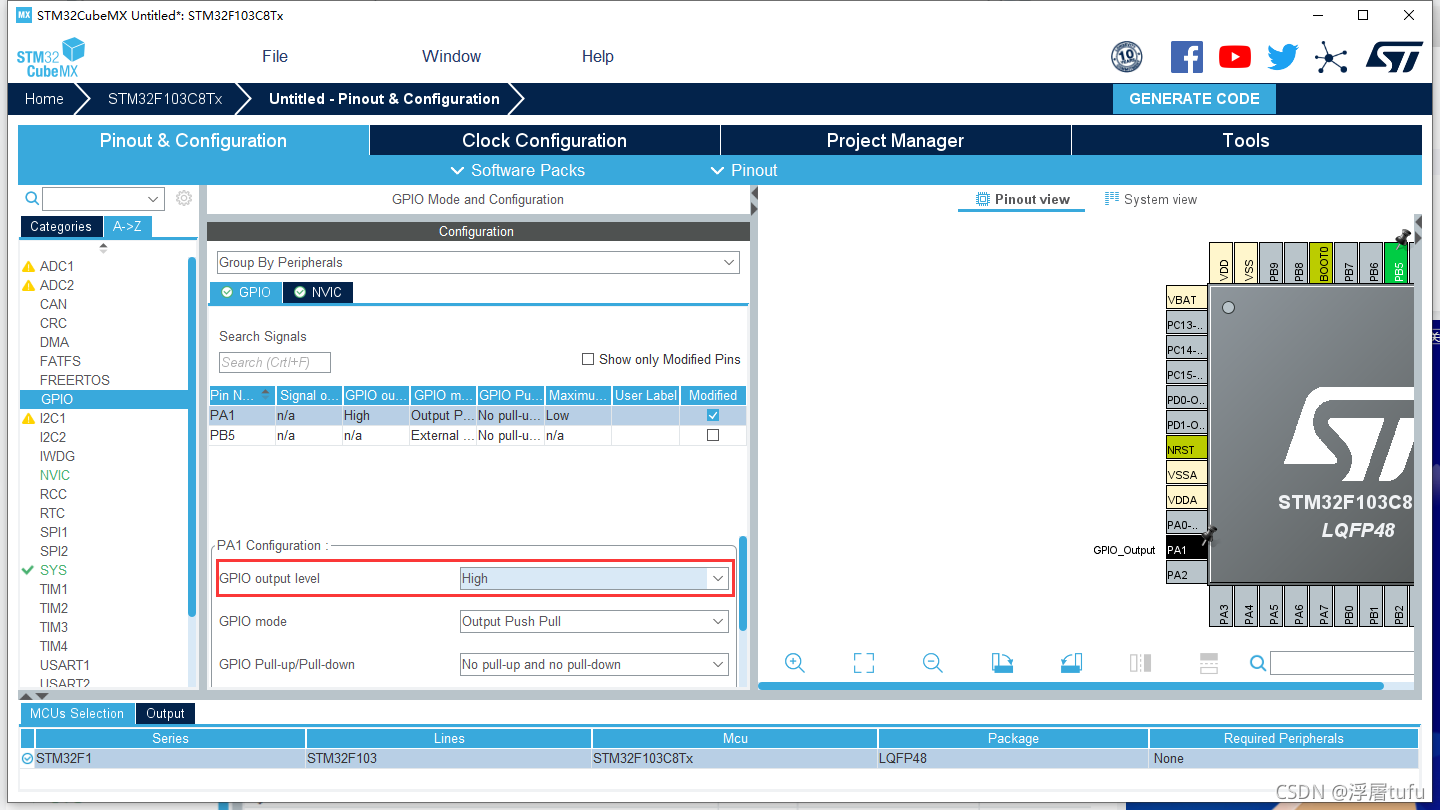Click the STM32CubeMX logo
The width and height of the screenshot is (1440, 810).
(50, 57)
